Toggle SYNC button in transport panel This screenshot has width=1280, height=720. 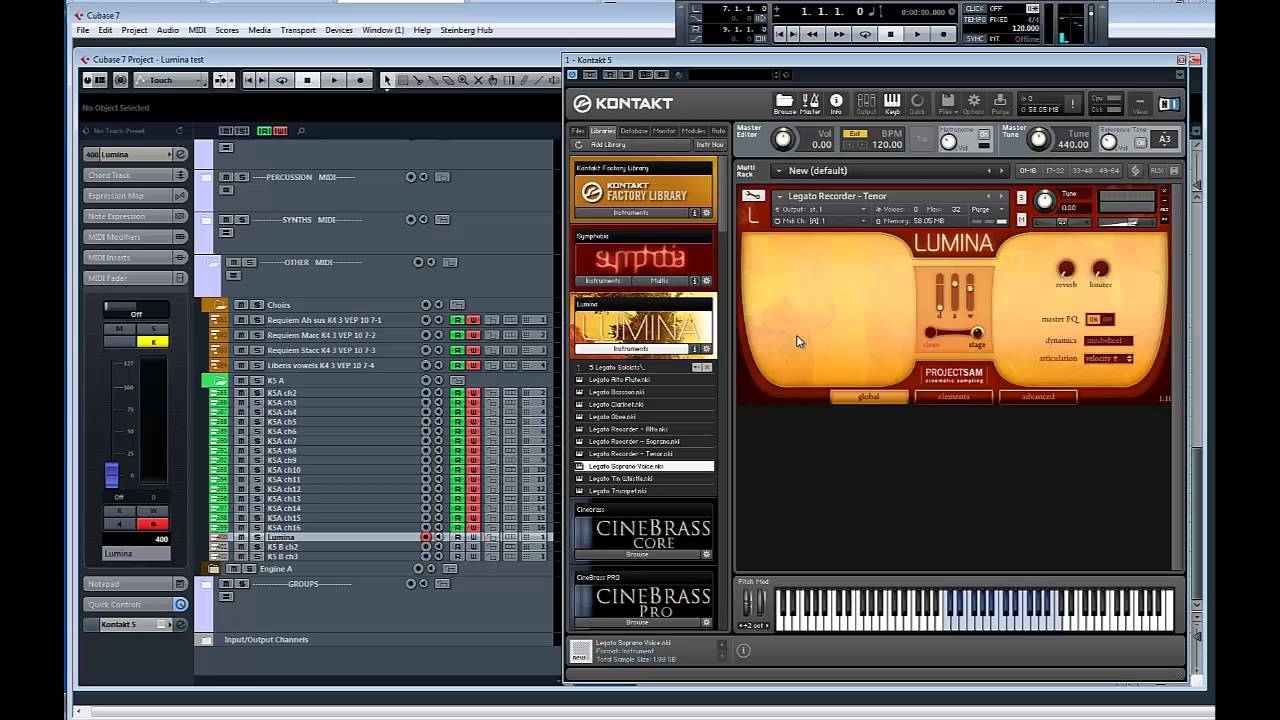pos(975,39)
